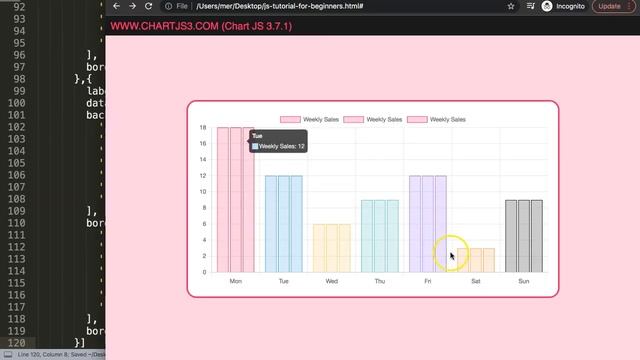The image size is (640, 360).
Task: Go forward with the browser forward arrow
Action: (132, 6)
